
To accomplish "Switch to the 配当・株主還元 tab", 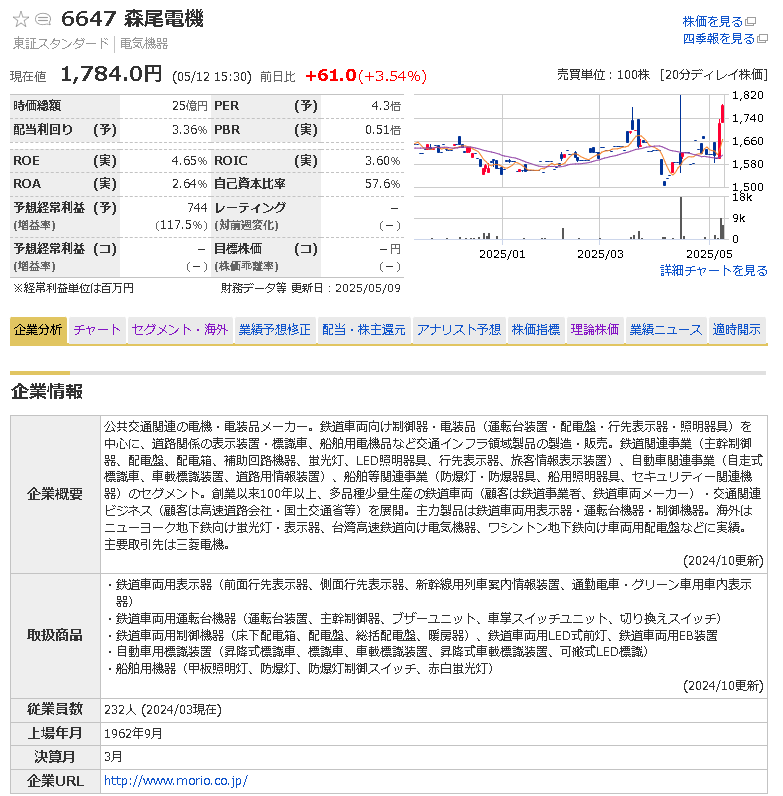I will coord(364,329).
